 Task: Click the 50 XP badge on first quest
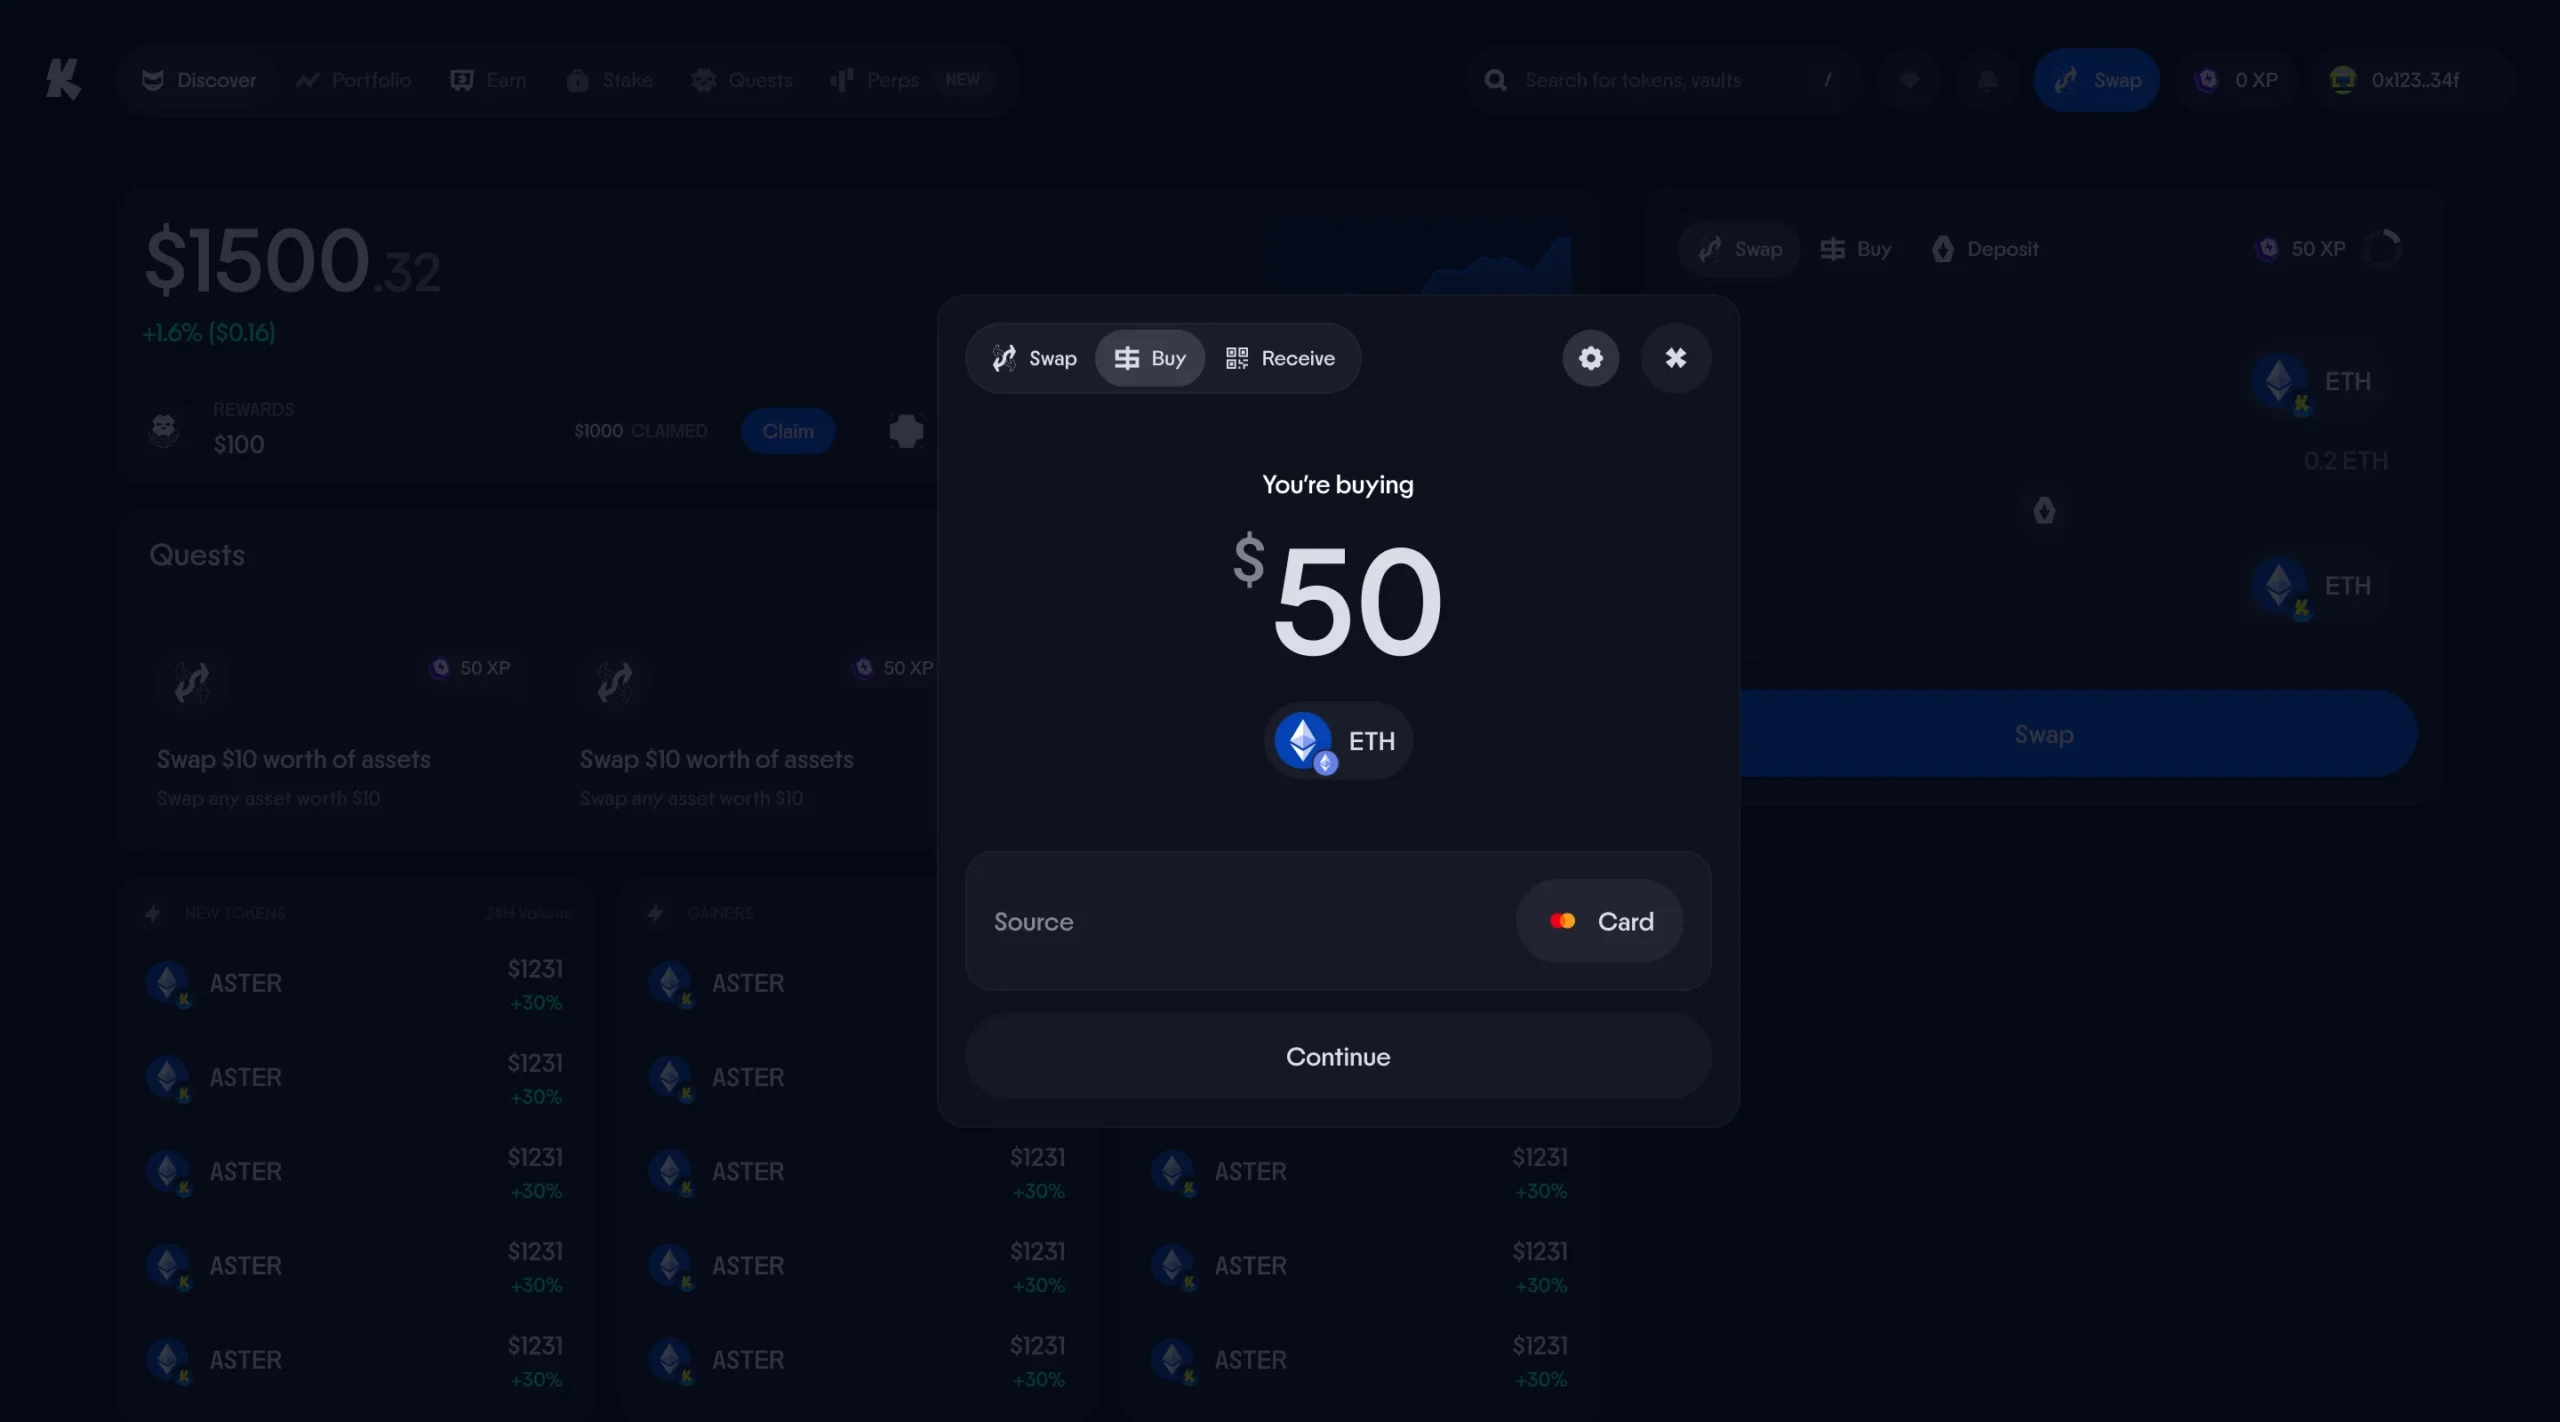tap(470, 668)
